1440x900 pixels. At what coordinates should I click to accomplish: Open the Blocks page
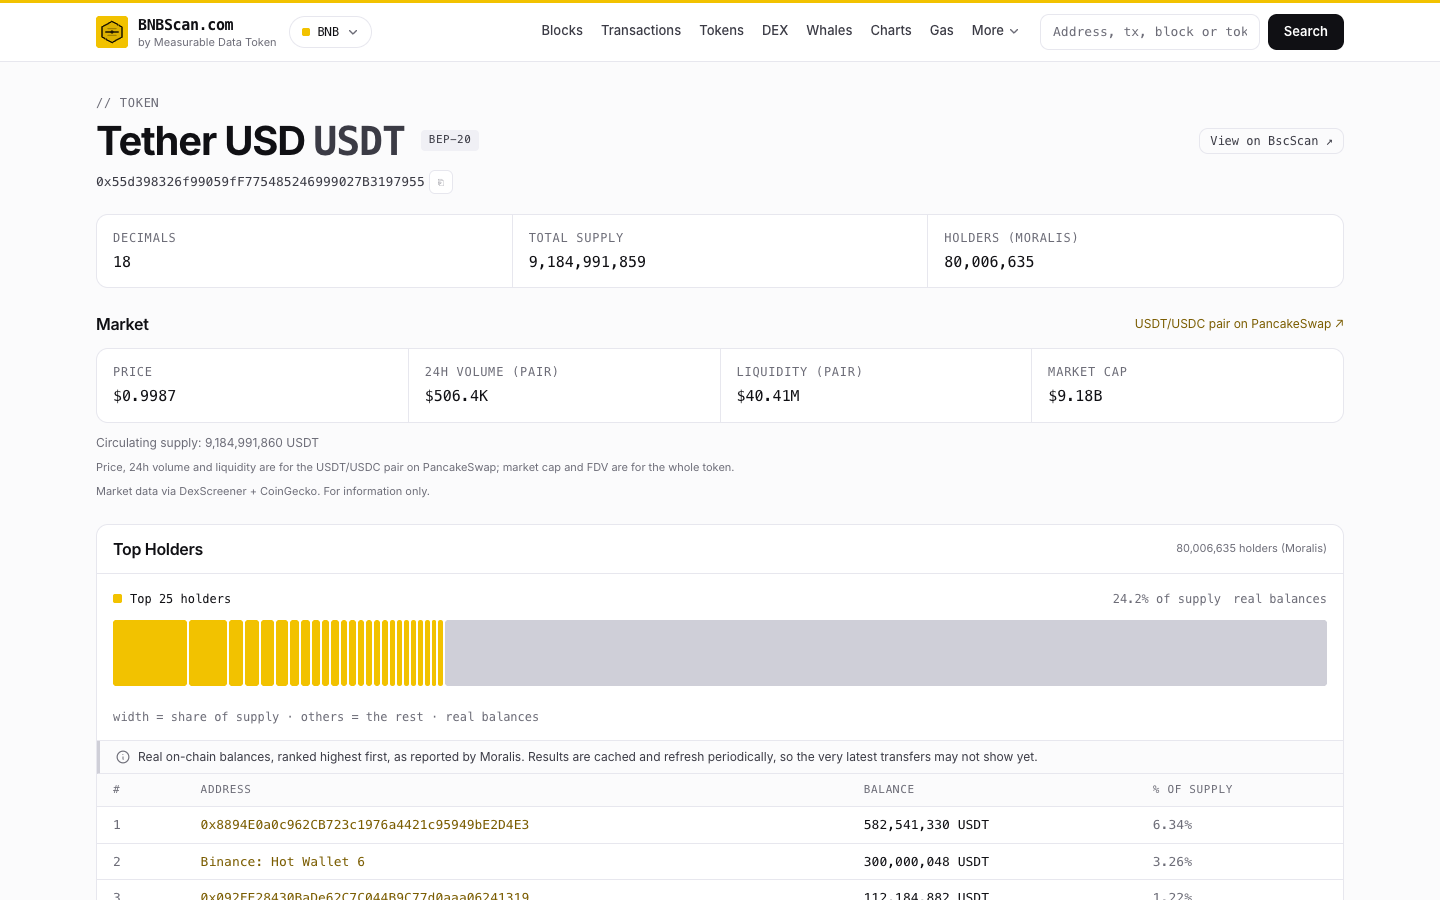click(x=562, y=31)
